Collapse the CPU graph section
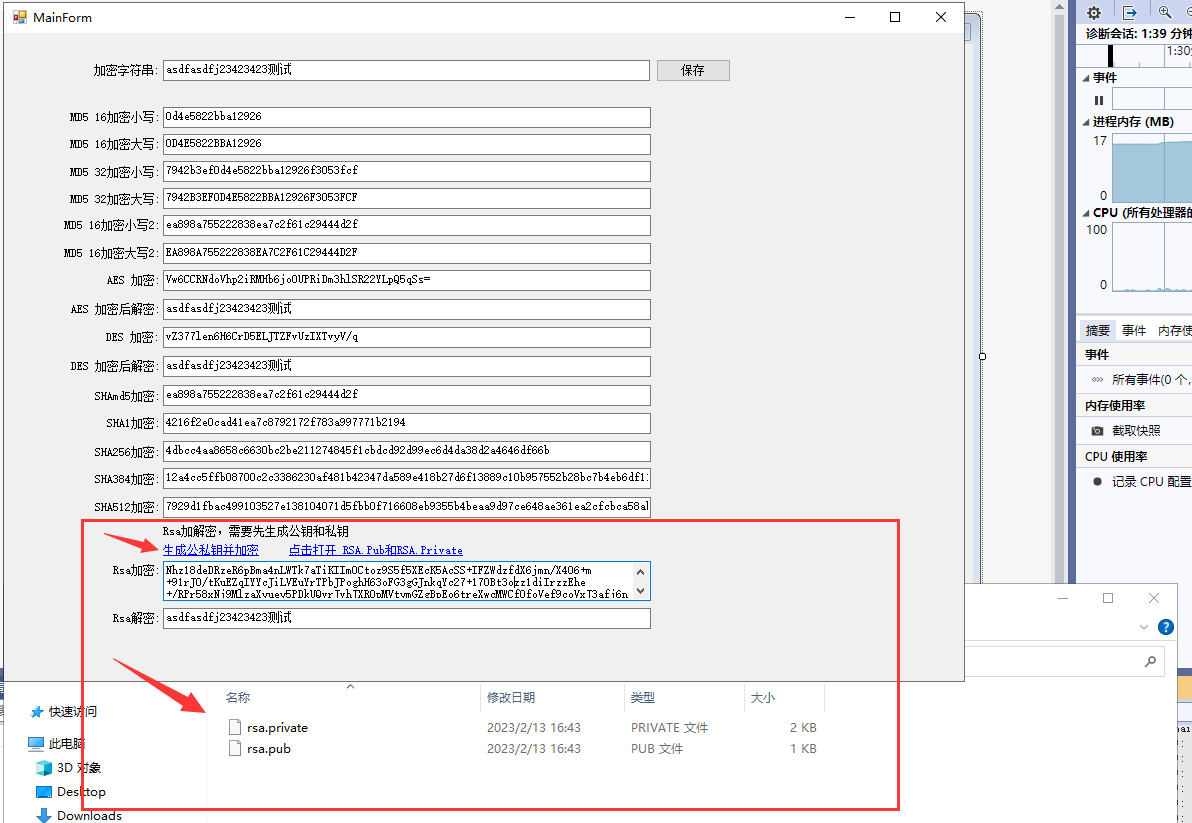The height and width of the screenshot is (823, 1192). tap(1086, 214)
